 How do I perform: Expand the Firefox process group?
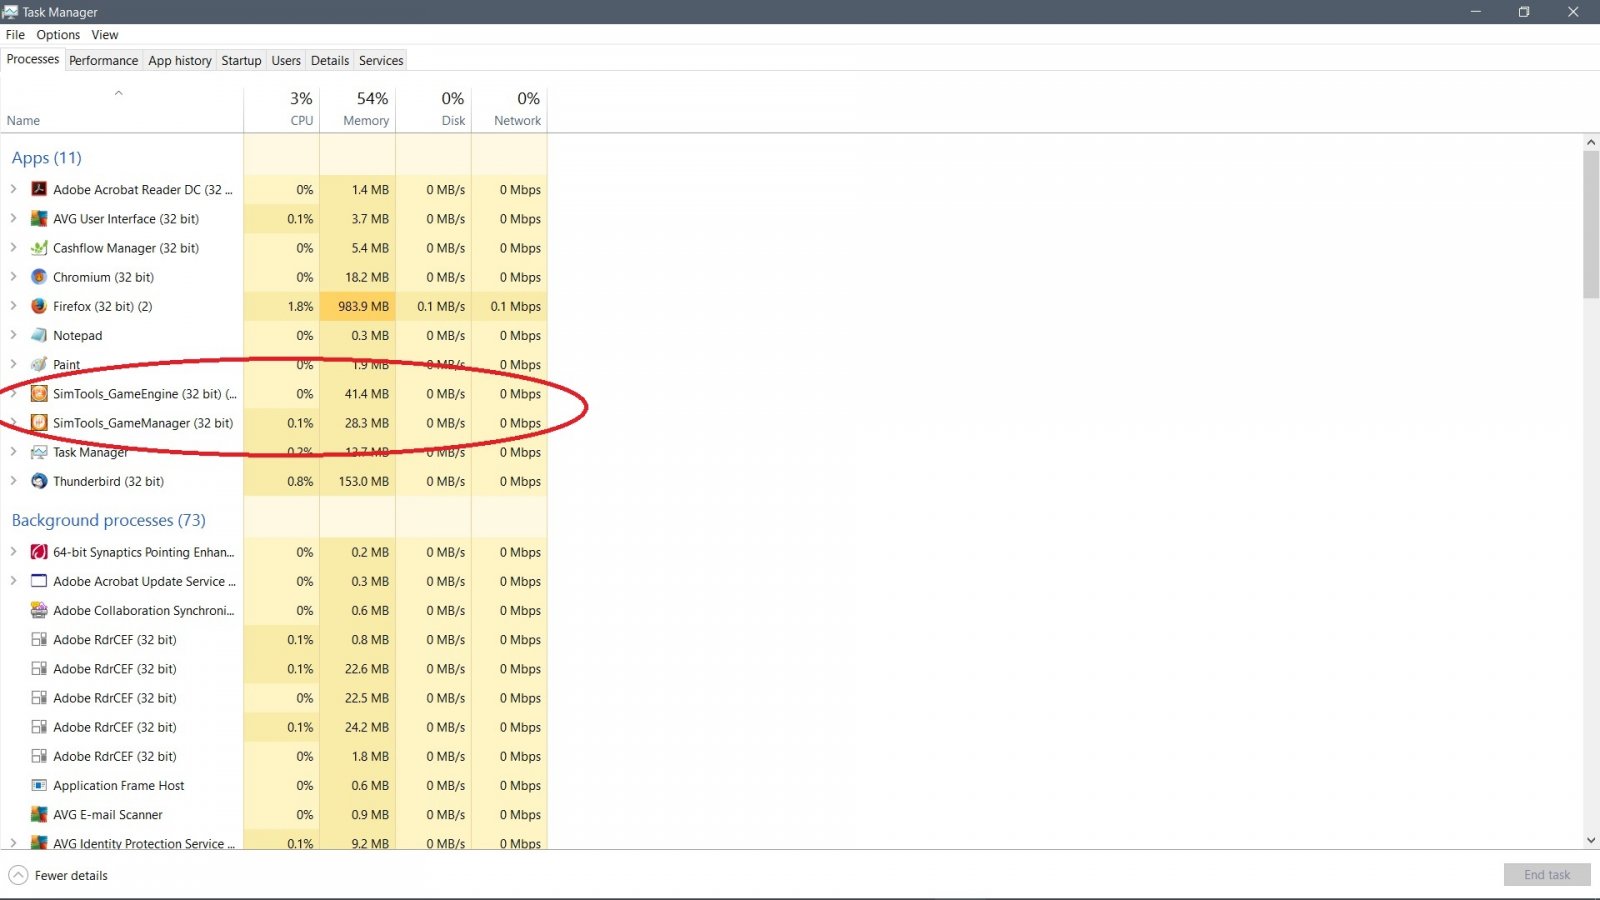pyautogui.click(x=13, y=306)
